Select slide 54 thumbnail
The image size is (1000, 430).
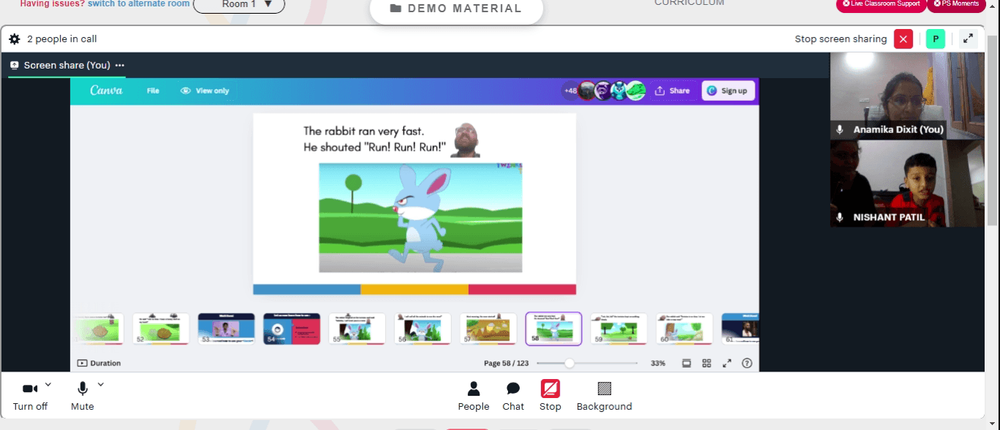tap(291, 329)
